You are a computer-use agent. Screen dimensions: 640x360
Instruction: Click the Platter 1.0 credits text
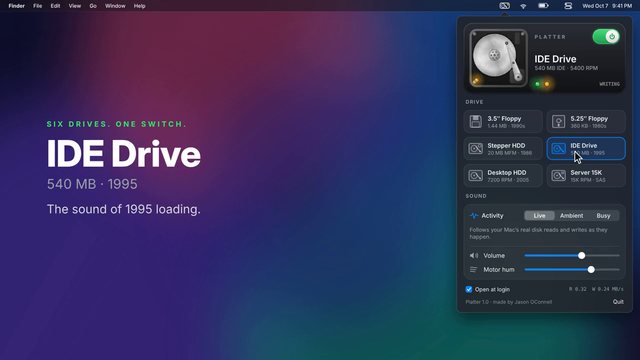click(x=509, y=302)
